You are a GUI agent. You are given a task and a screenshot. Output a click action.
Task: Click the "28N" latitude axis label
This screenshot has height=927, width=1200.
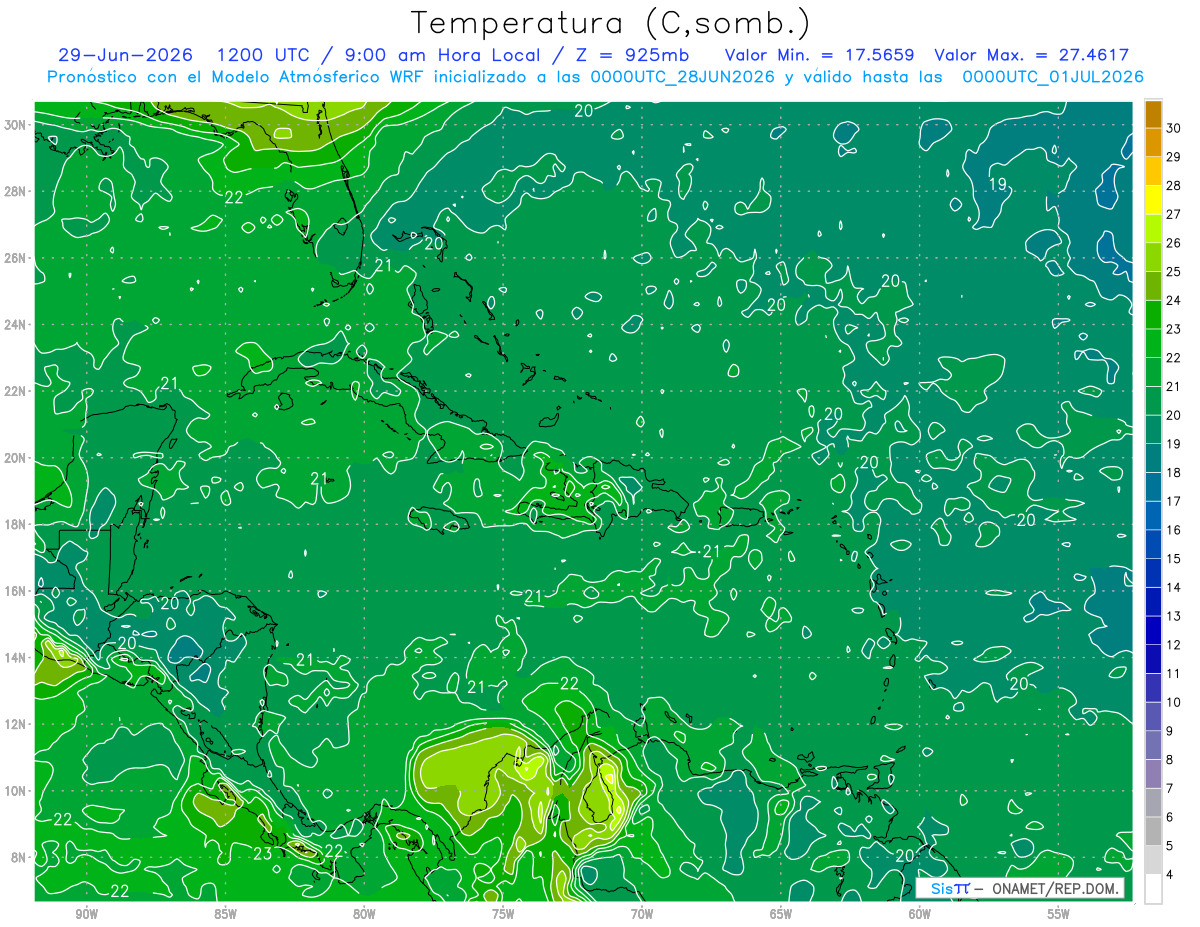(x=17, y=191)
